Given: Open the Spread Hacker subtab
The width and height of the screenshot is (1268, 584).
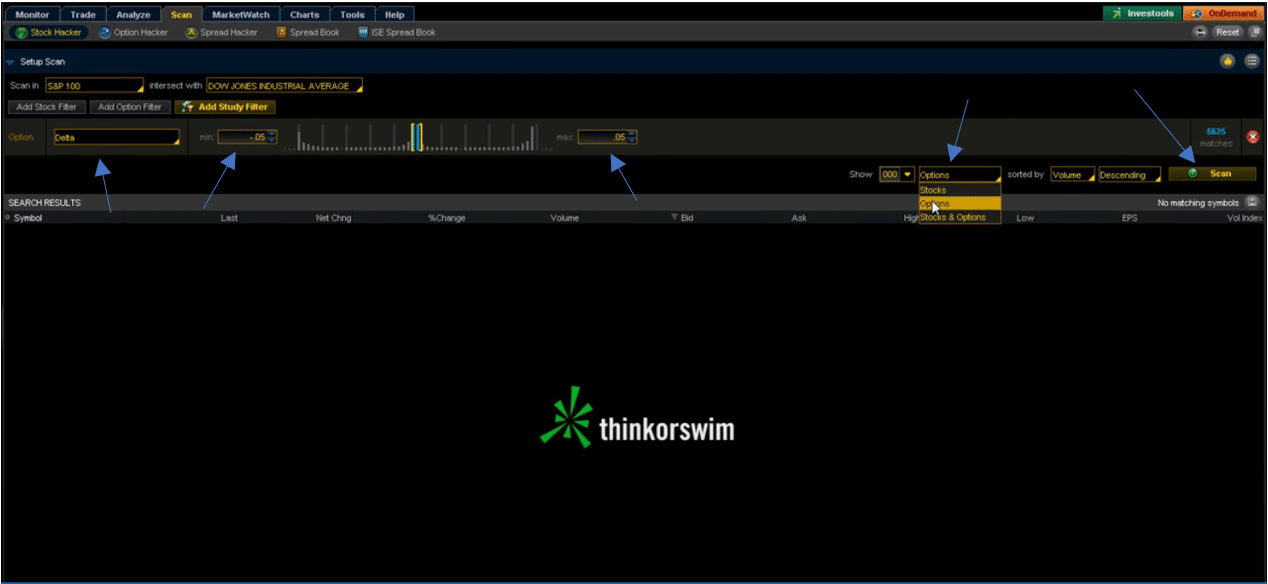Looking at the screenshot, I should 221,32.
